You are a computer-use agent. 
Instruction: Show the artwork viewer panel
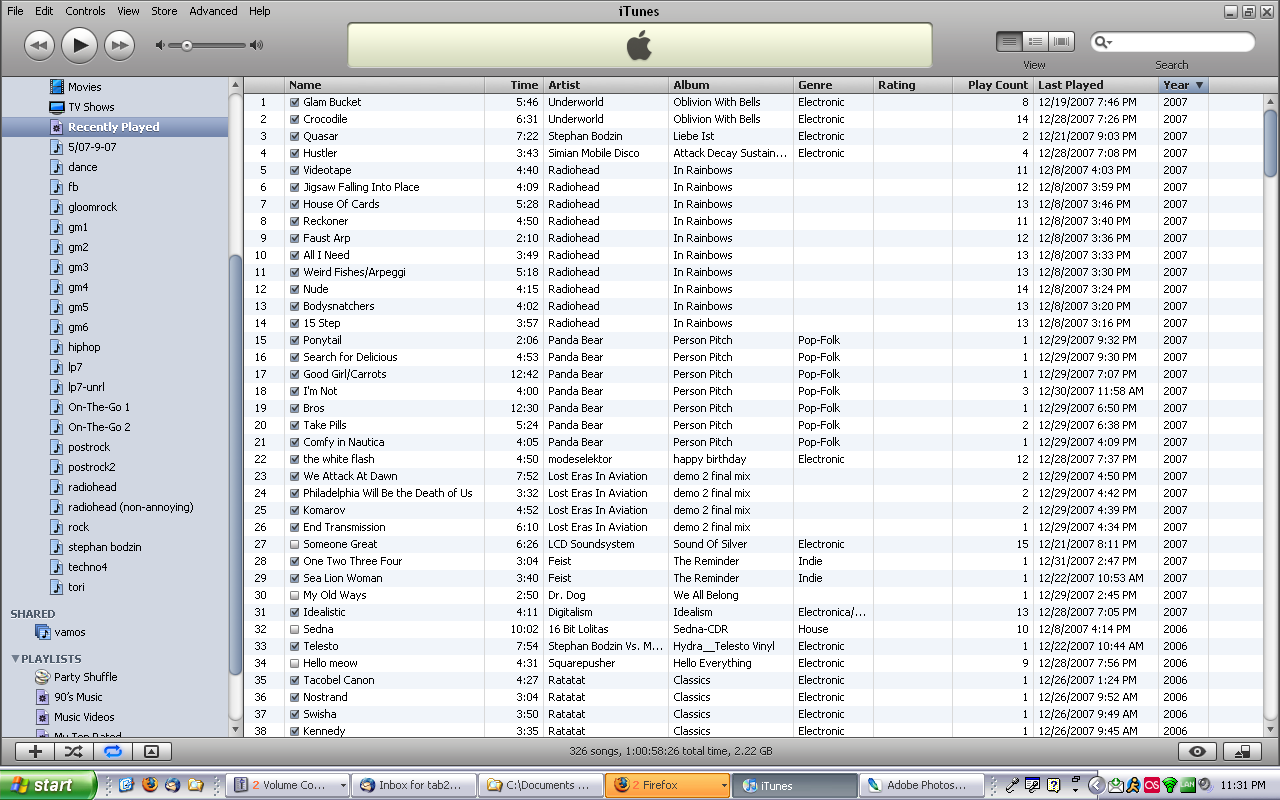(x=151, y=751)
